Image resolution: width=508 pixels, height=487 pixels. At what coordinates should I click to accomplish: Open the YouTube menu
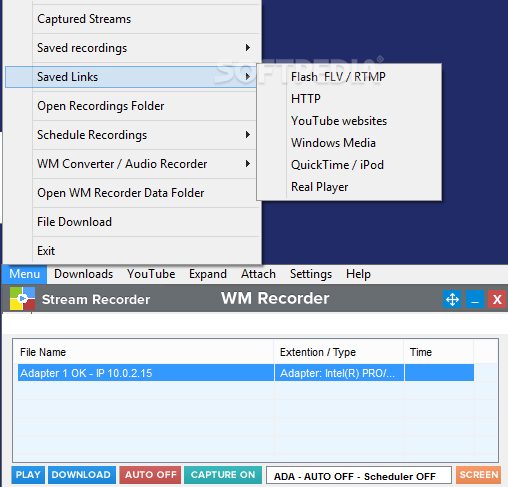click(151, 274)
